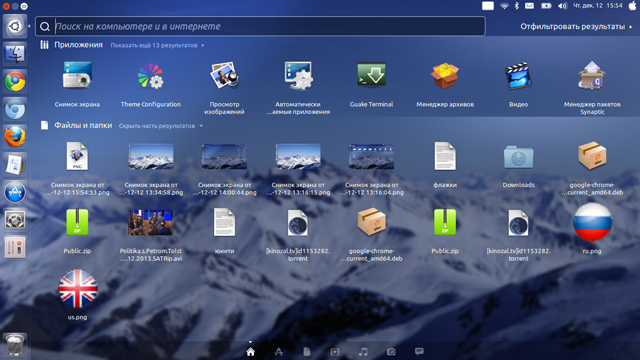Launch Guake Terminal

[371, 75]
